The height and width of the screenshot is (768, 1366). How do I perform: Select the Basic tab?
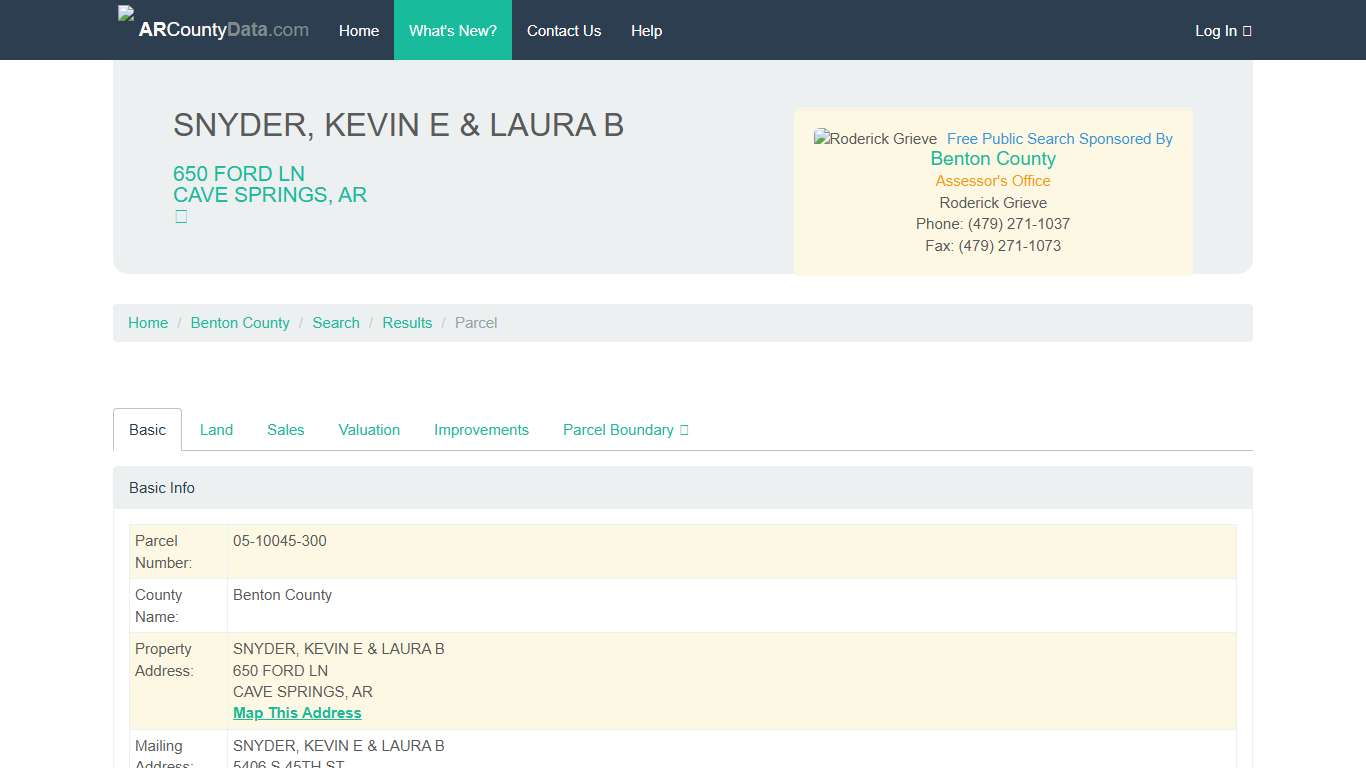(147, 430)
